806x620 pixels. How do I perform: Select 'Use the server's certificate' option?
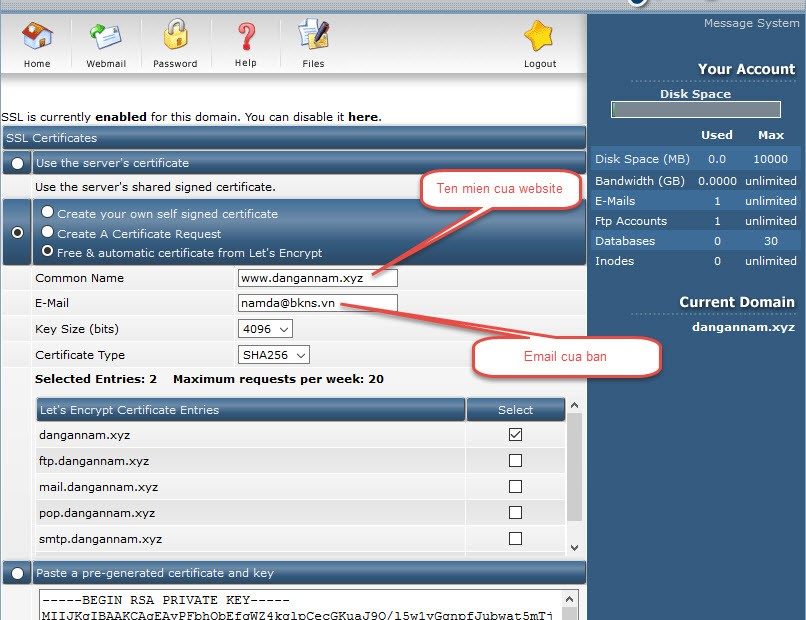(16, 163)
